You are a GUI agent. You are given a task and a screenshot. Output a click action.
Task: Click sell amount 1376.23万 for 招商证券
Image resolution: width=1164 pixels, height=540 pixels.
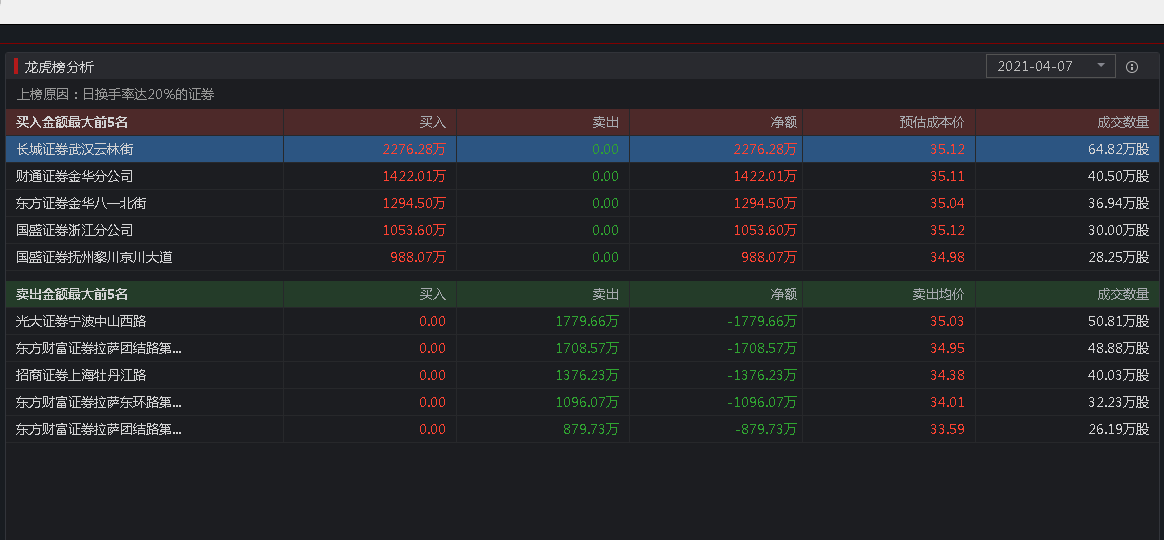click(587, 375)
